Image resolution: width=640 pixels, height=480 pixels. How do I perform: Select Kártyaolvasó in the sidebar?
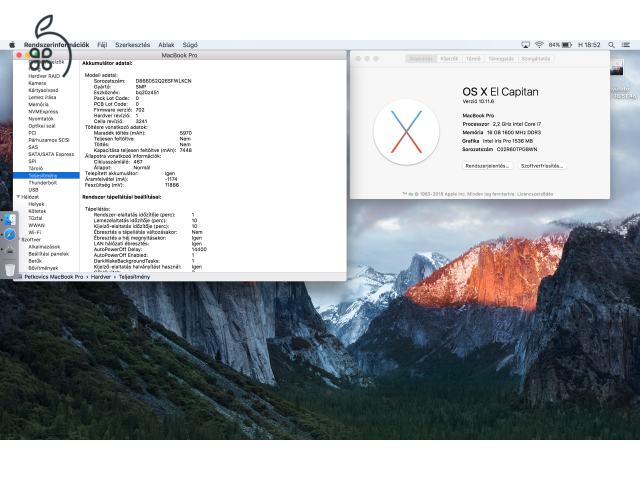(43, 90)
